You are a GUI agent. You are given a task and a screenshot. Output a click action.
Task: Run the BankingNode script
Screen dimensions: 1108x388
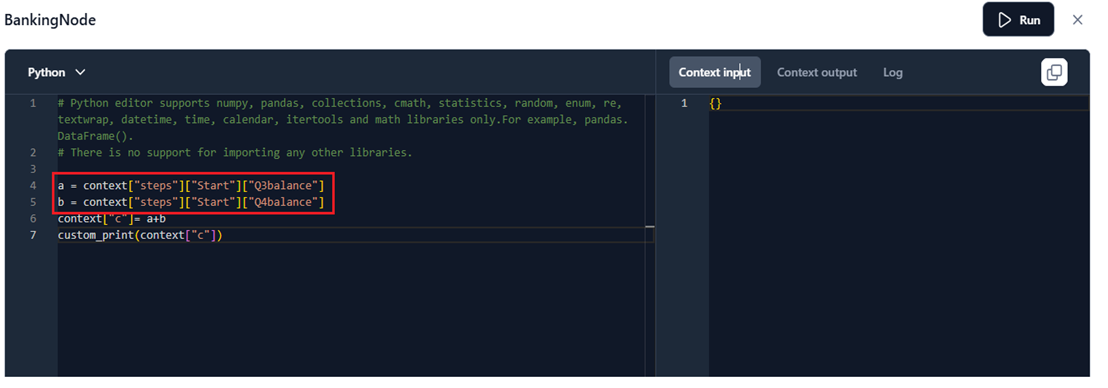[x=1018, y=20]
